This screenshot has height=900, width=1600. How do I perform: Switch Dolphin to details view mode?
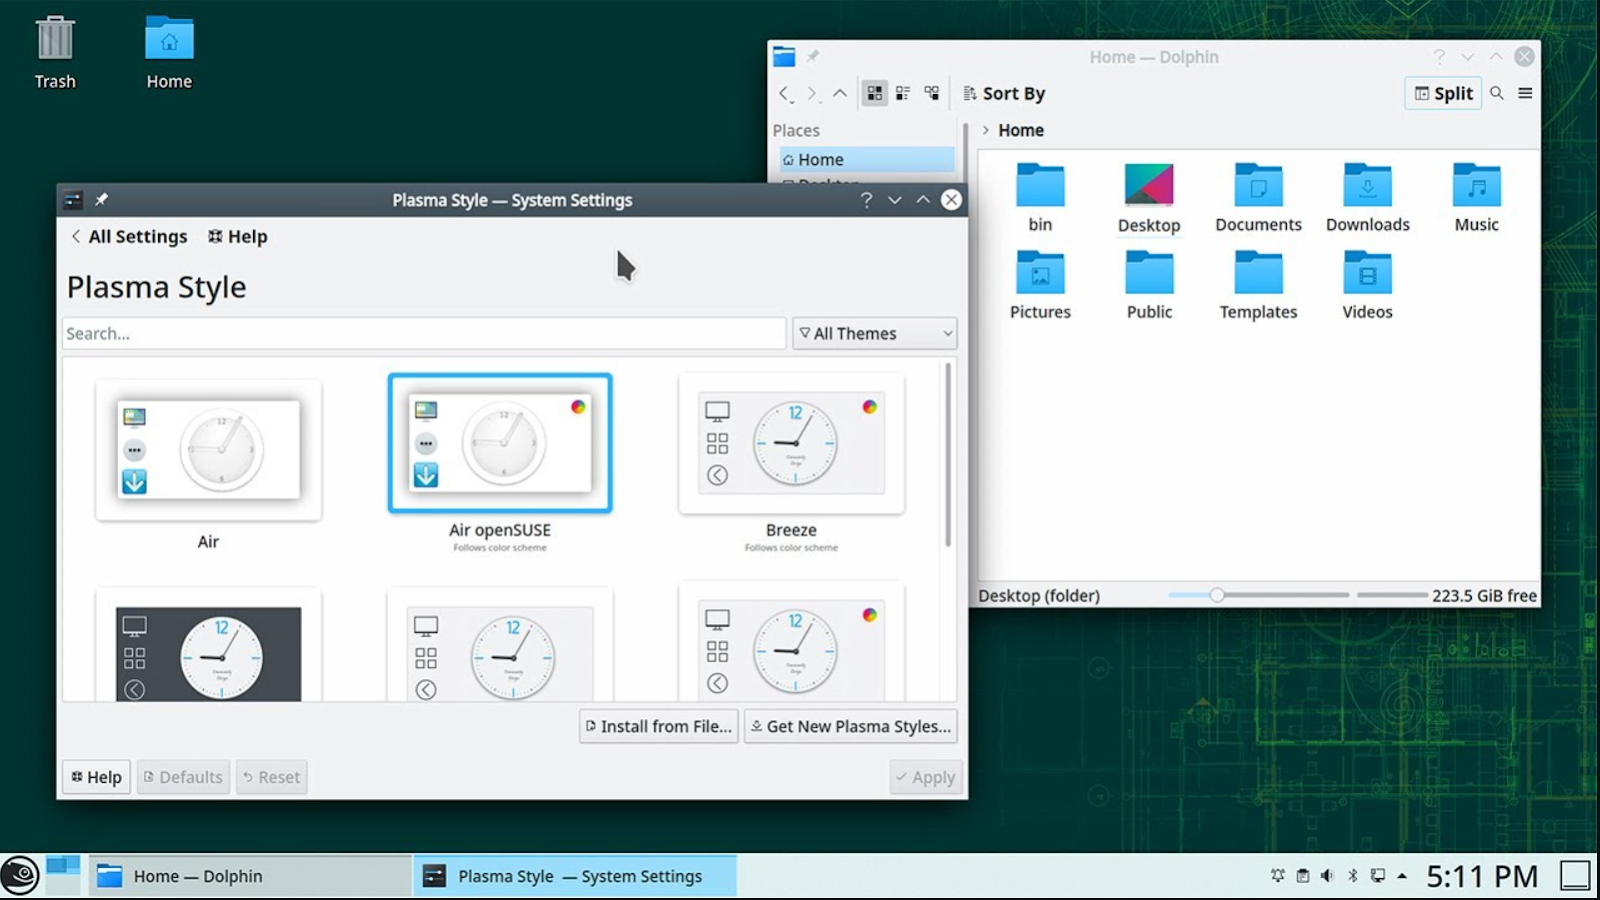931,93
